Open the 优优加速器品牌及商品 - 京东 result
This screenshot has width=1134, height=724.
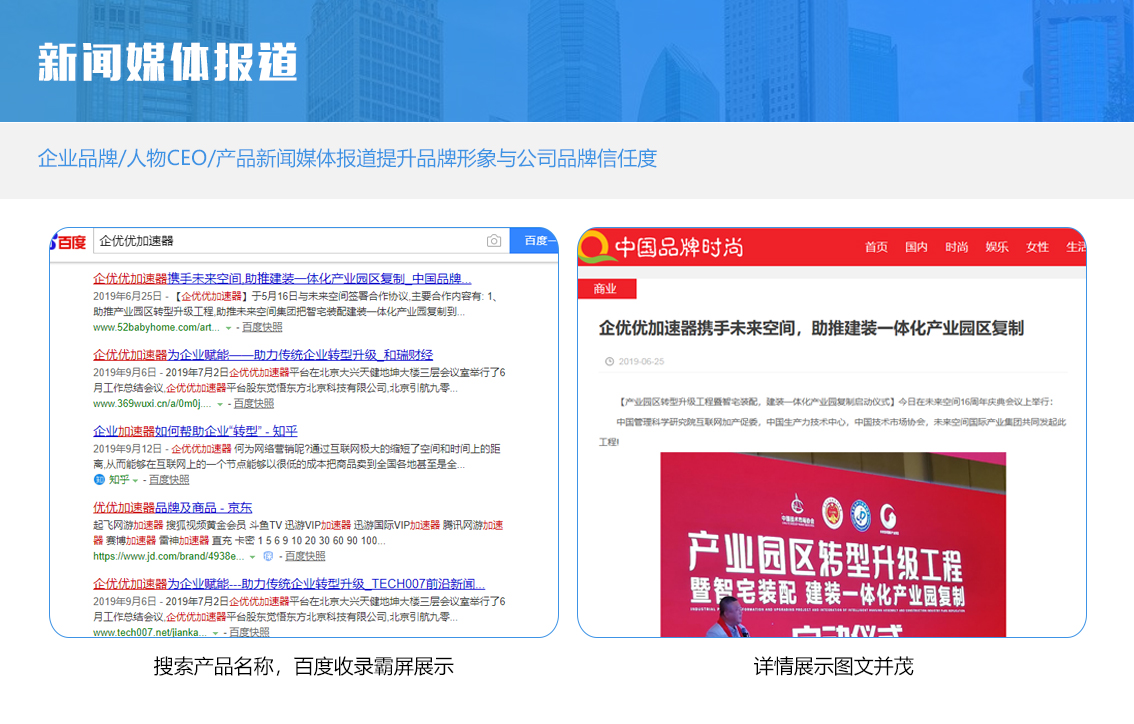[173, 508]
